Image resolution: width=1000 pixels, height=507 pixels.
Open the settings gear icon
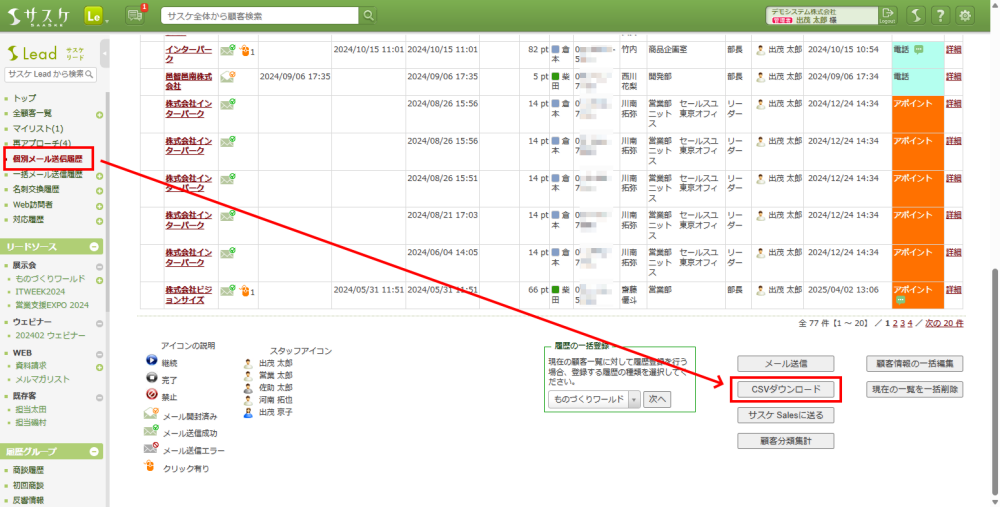click(965, 15)
